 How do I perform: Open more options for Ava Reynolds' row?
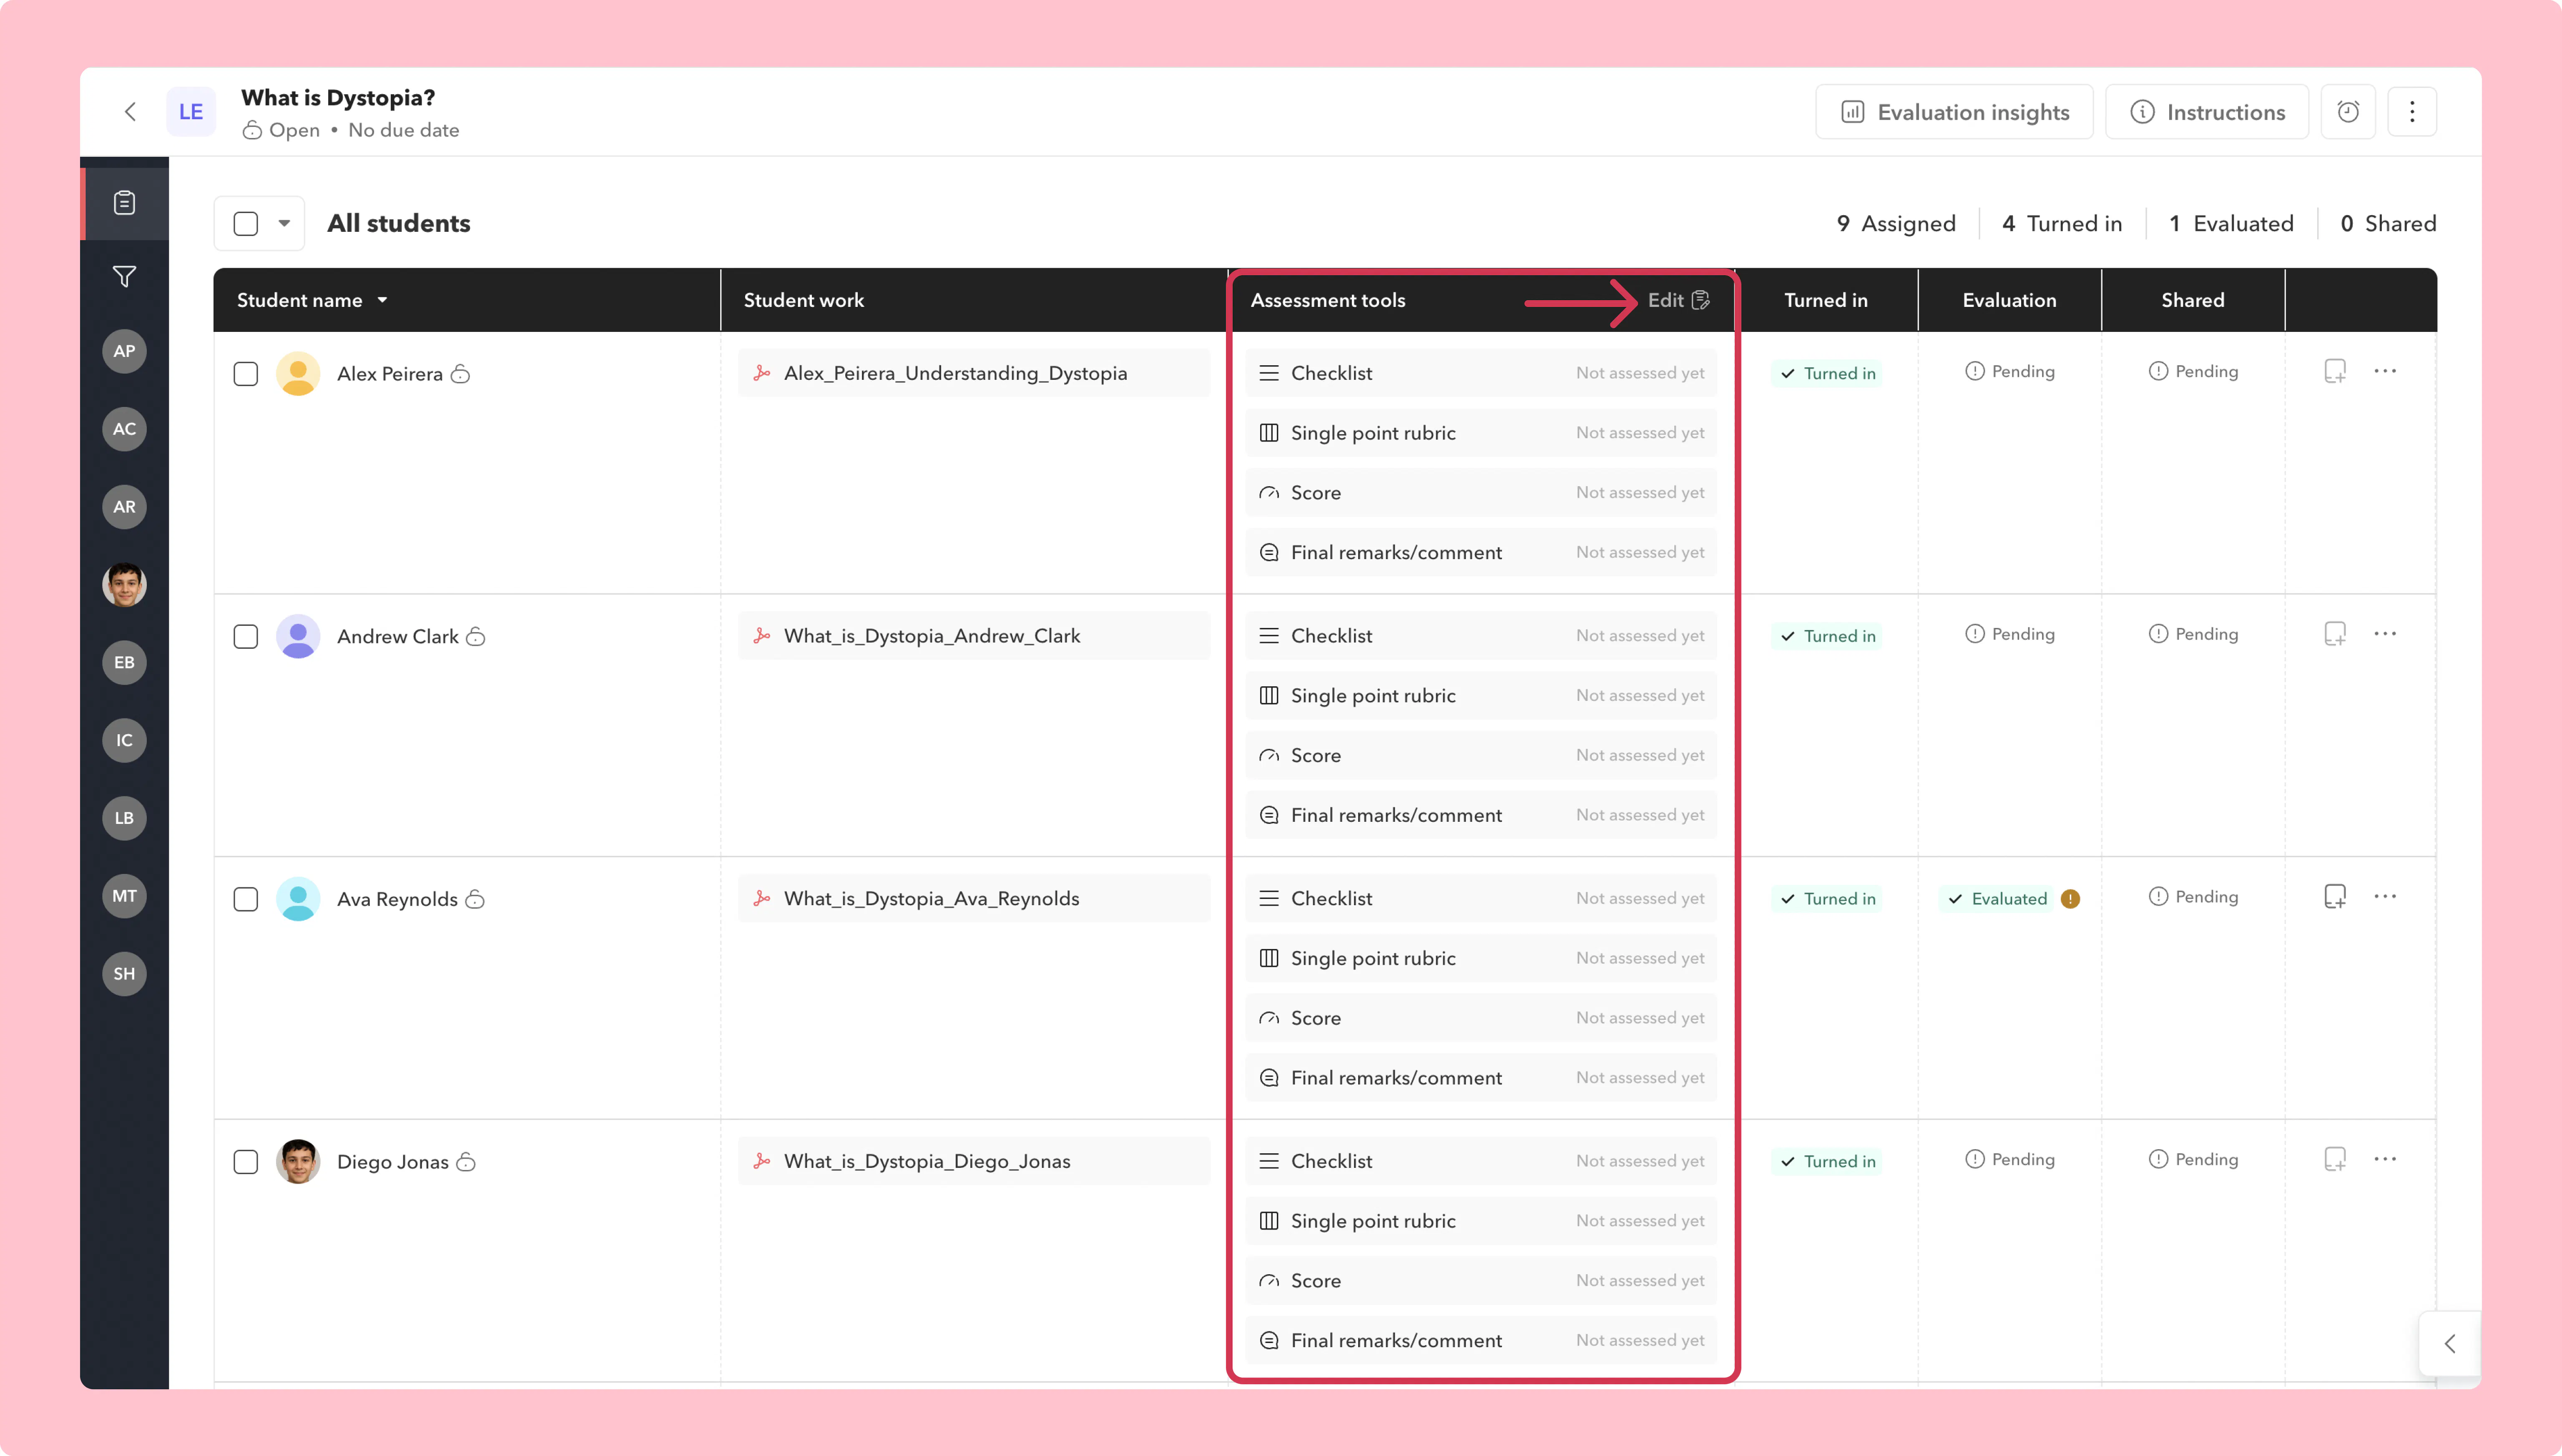(x=2385, y=897)
